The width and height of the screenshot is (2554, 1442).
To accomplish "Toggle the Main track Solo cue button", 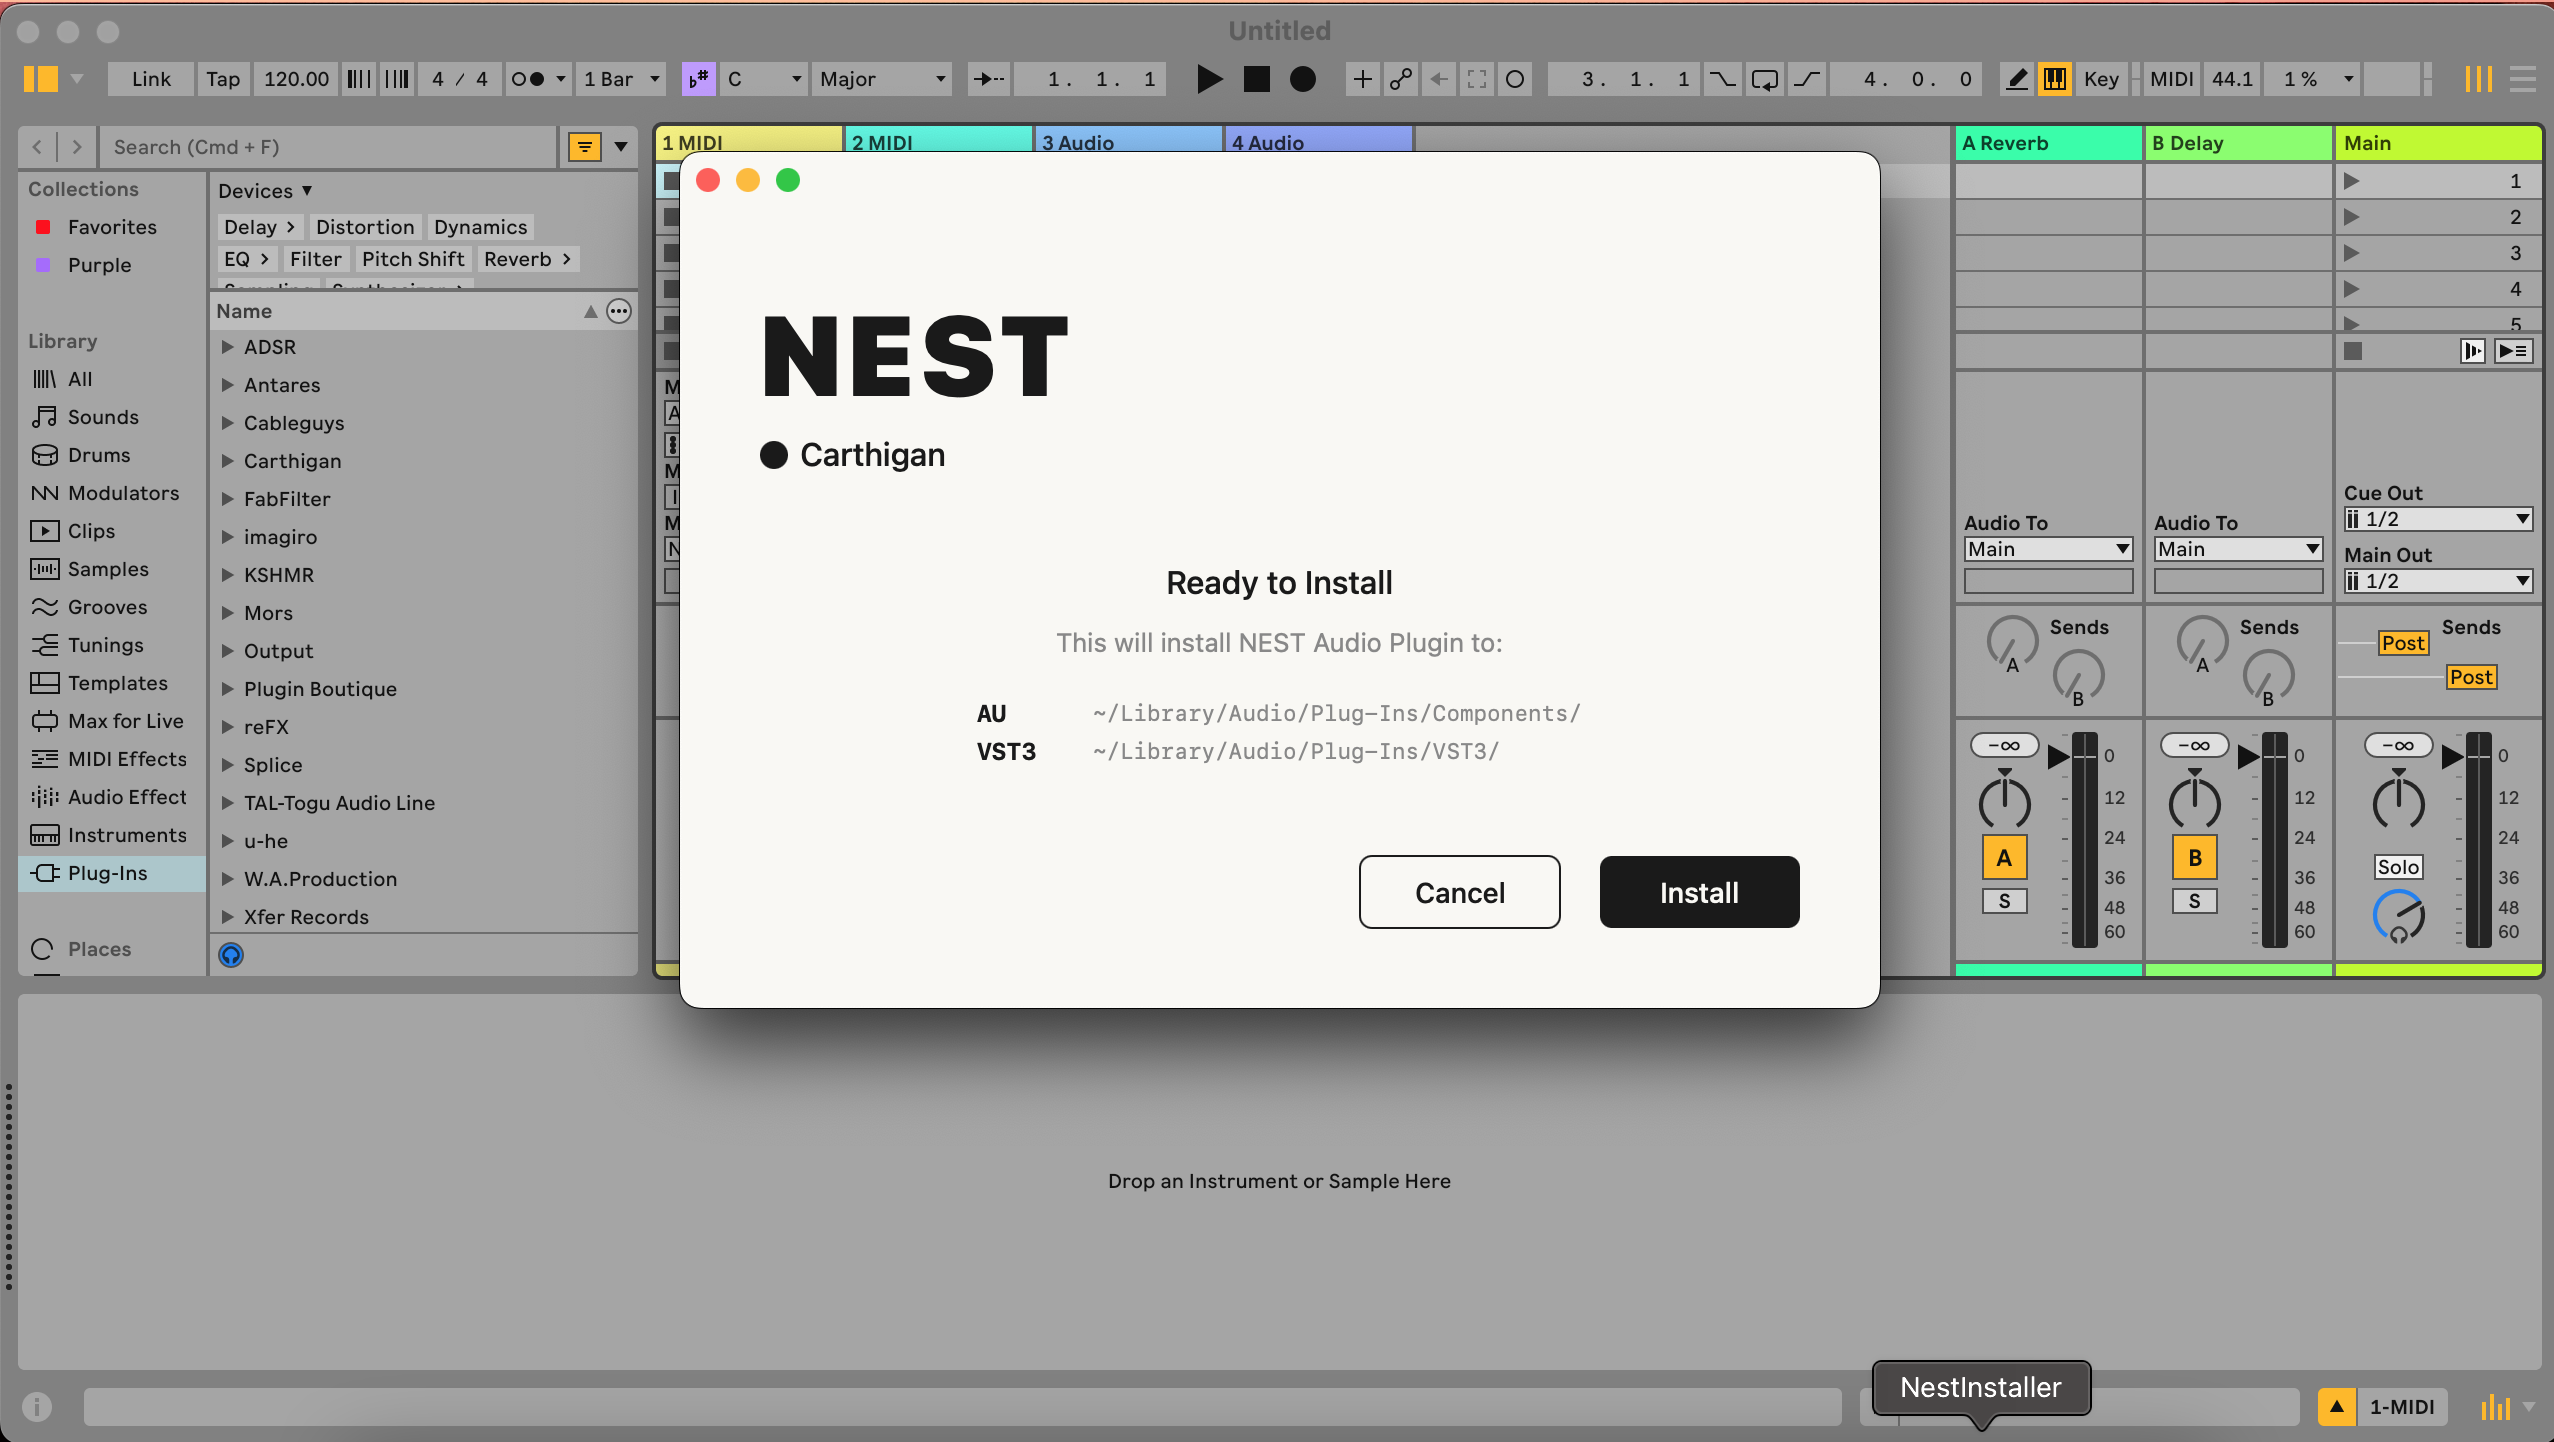I will [x=2398, y=867].
